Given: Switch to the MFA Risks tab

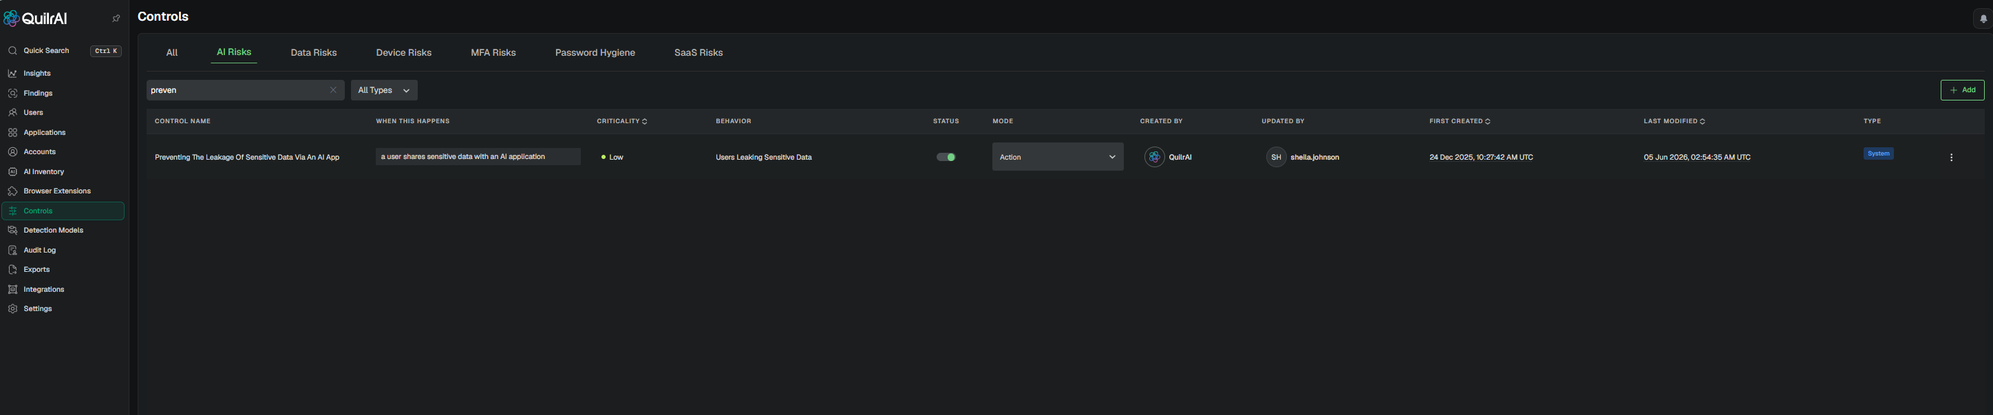Looking at the screenshot, I should [x=493, y=53].
